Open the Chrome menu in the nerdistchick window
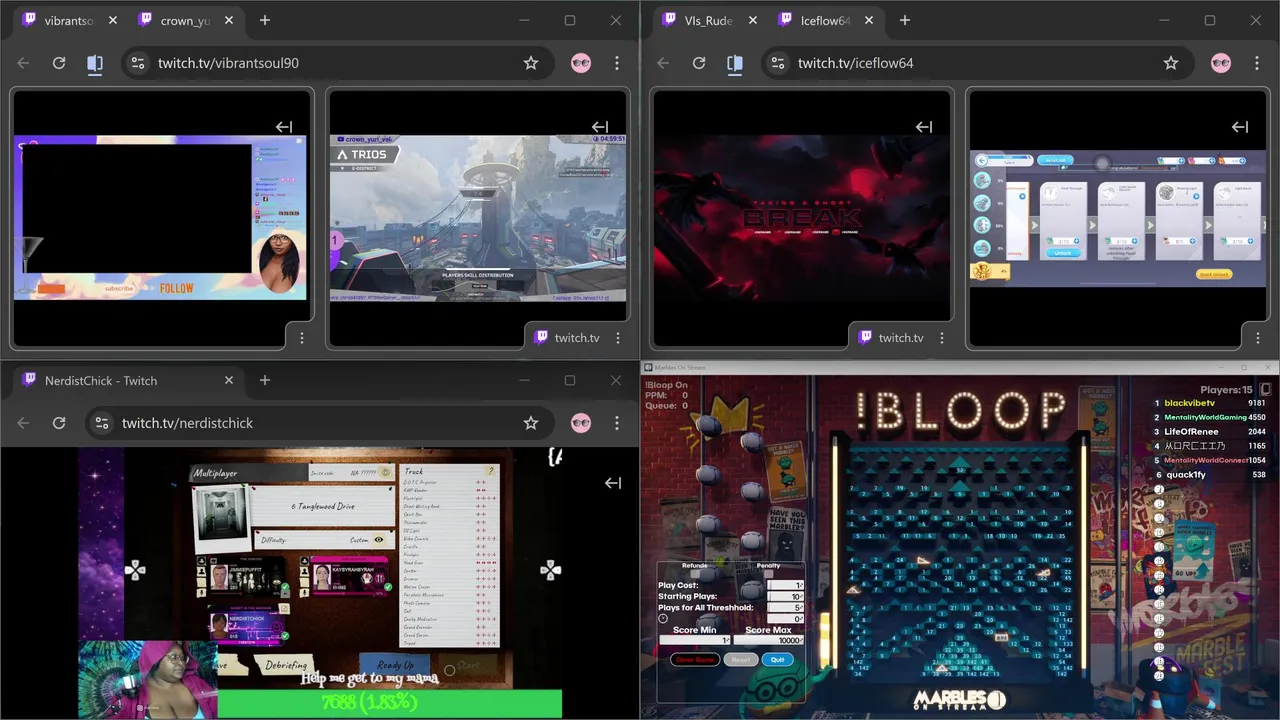This screenshot has width=1280, height=720. click(617, 423)
